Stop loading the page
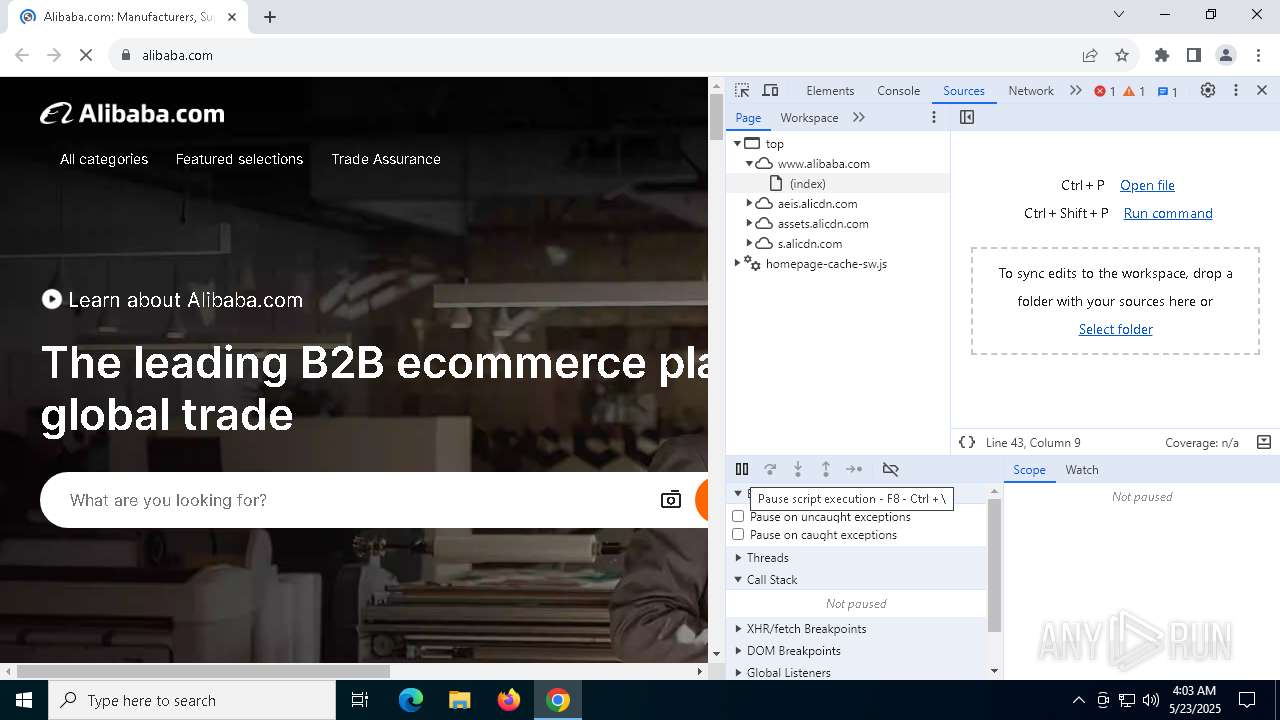The image size is (1280, 720). pyautogui.click(x=86, y=55)
